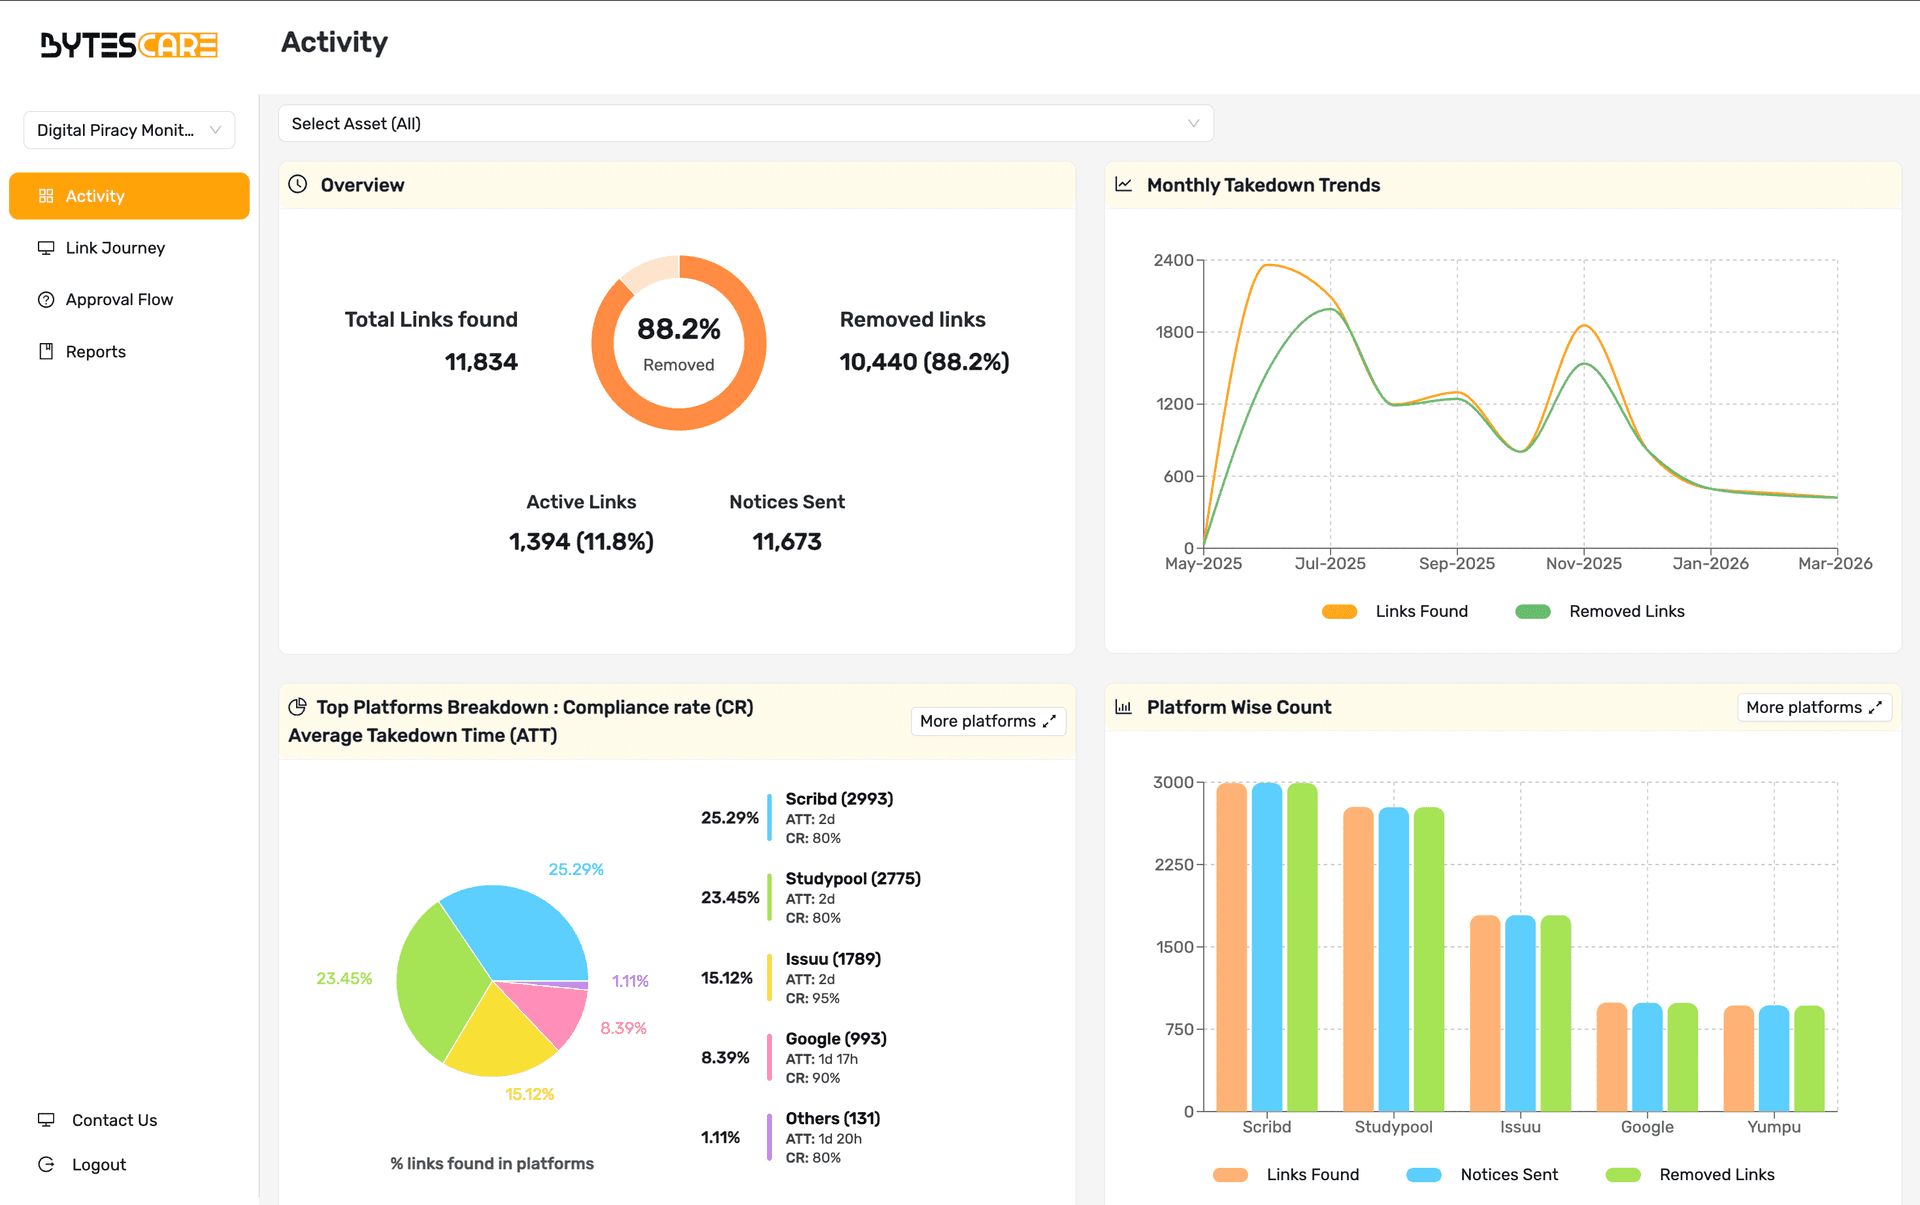Click the Logout arrow icon
Screen dimensions: 1920x1205
(46, 1163)
